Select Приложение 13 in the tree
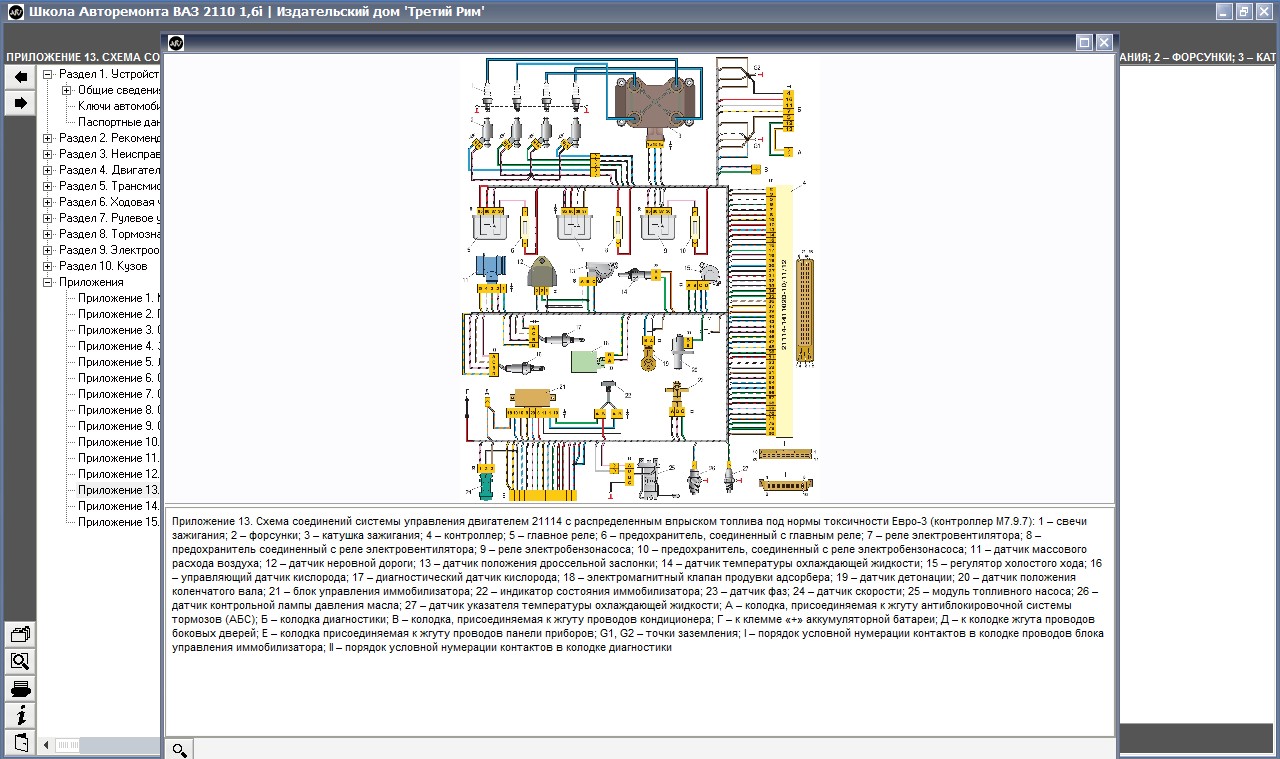 (118, 490)
